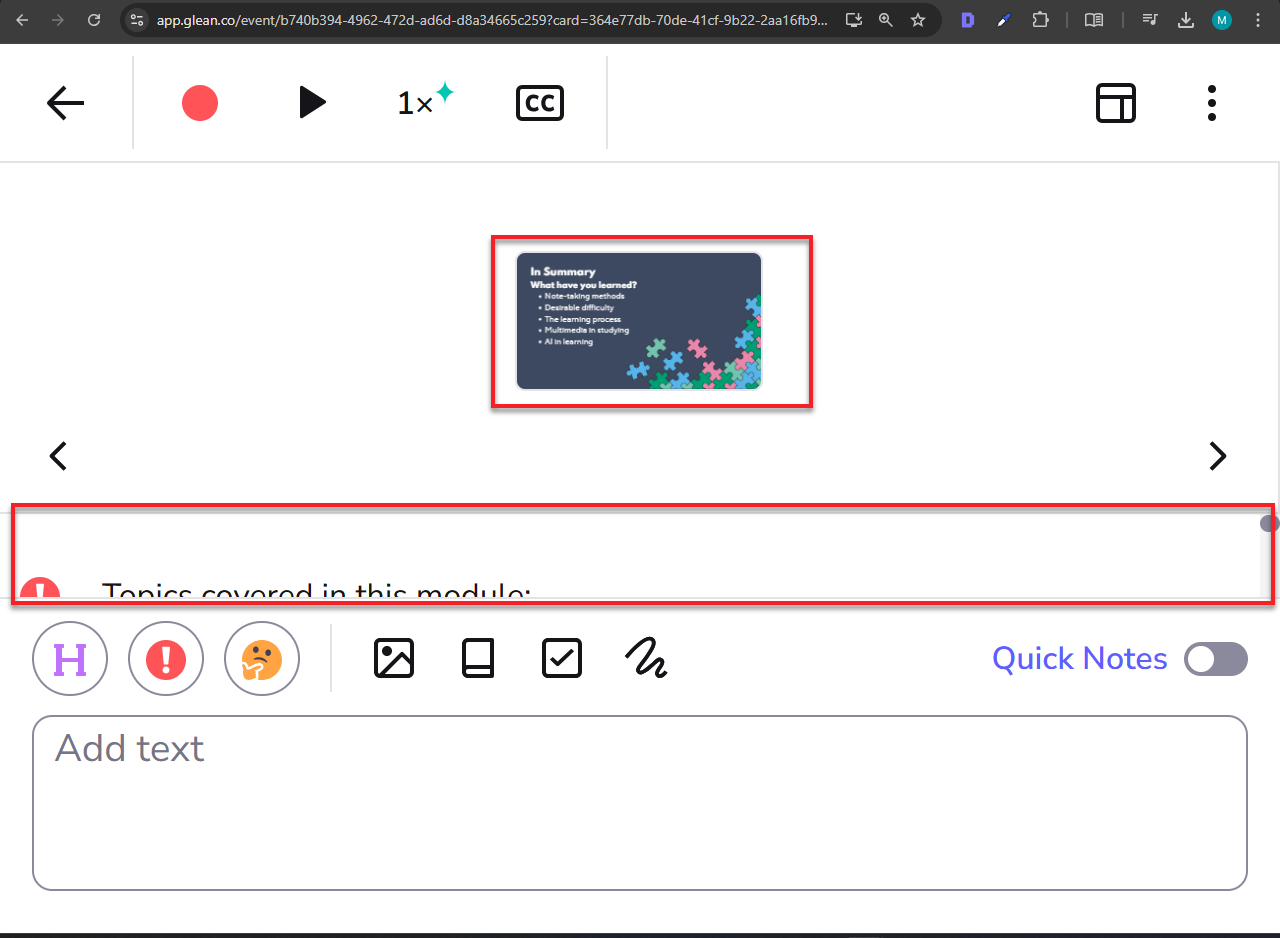Go to the previous slide
The height and width of the screenshot is (938, 1280).
click(59, 456)
